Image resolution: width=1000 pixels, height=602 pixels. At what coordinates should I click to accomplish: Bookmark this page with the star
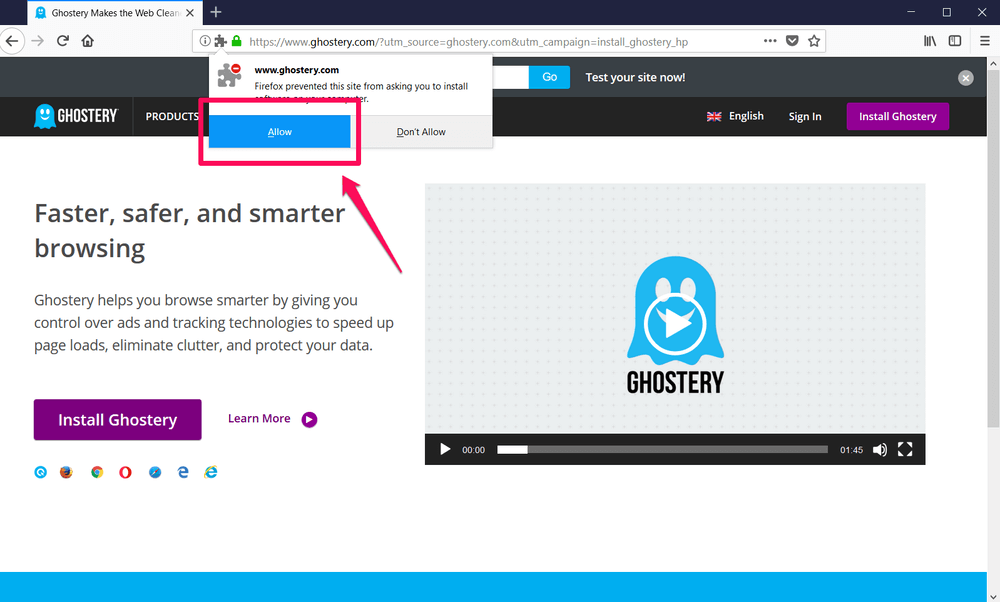[814, 41]
